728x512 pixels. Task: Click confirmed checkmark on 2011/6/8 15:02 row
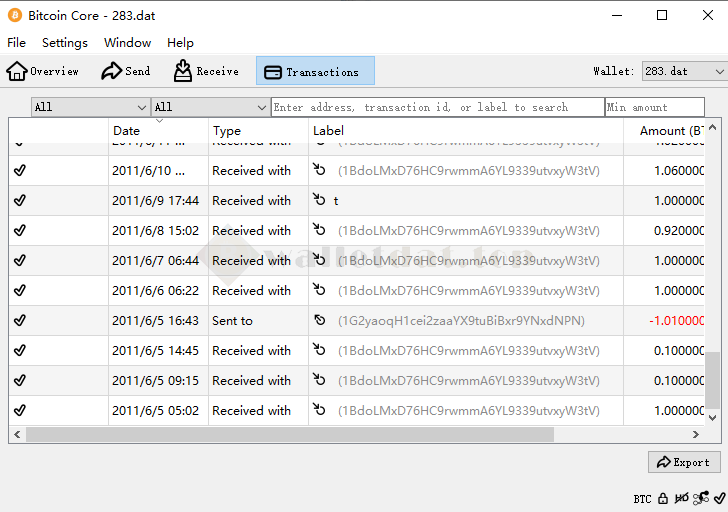point(20,230)
